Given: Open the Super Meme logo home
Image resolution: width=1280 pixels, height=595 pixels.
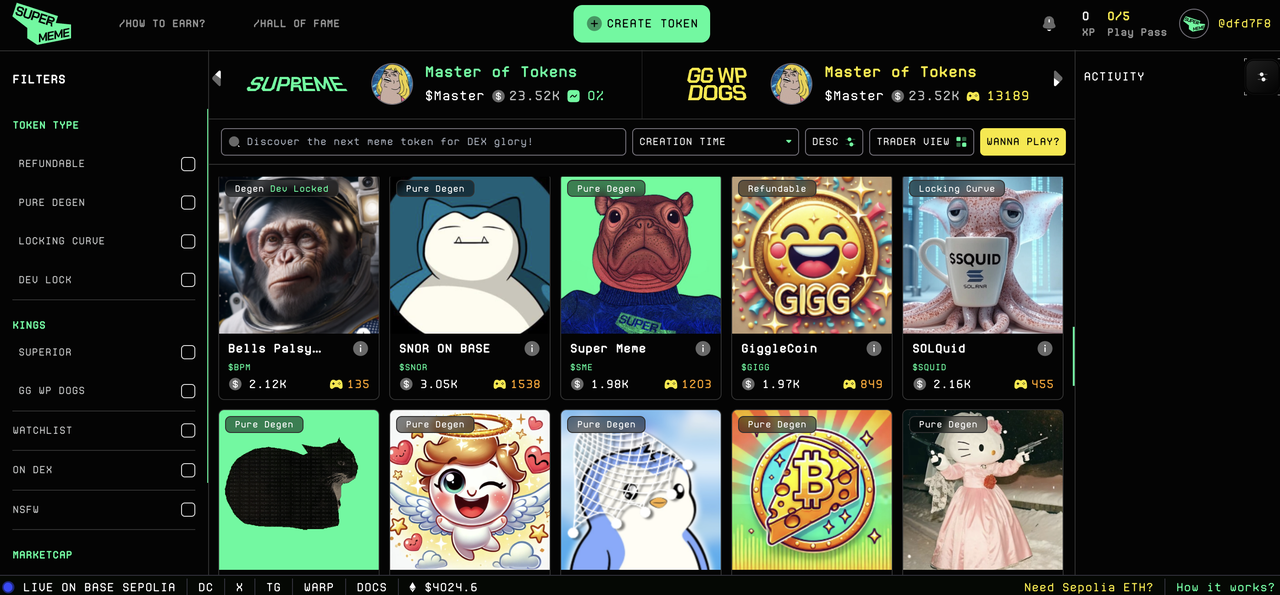Looking at the screenshot, I should click(42, 24).
